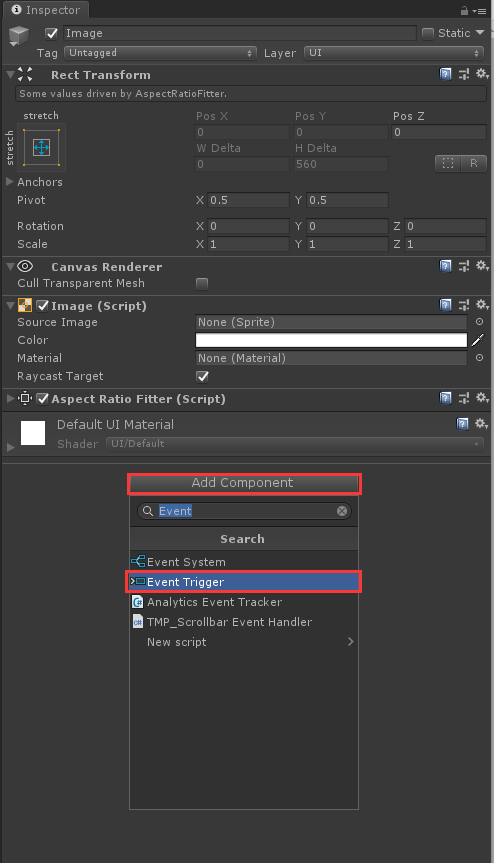This screenshot has width=494, height=863.
Task: Toggle the Static checkbox
Action: click(x=427, y=34)
